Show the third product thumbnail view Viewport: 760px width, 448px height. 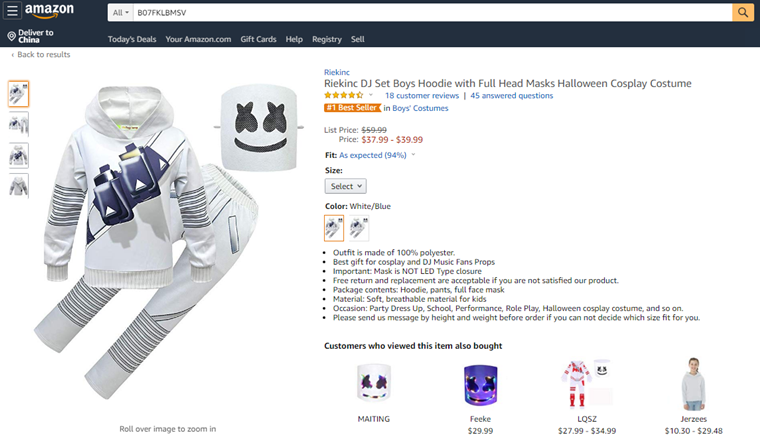pyautogui.click(x=19, y=155)
